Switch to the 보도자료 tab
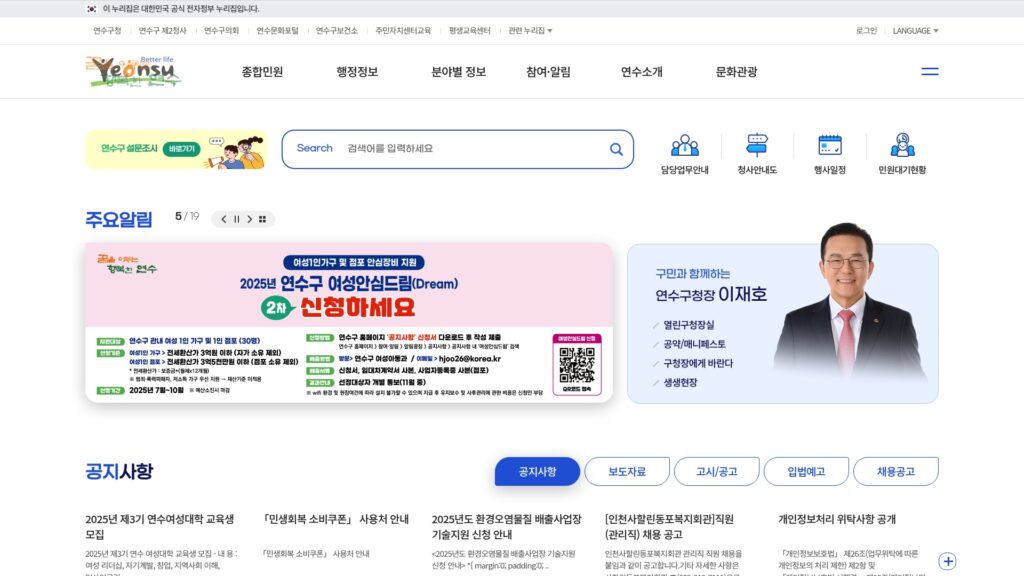This screenshot has width=1024, height=576. coord(627,472)
